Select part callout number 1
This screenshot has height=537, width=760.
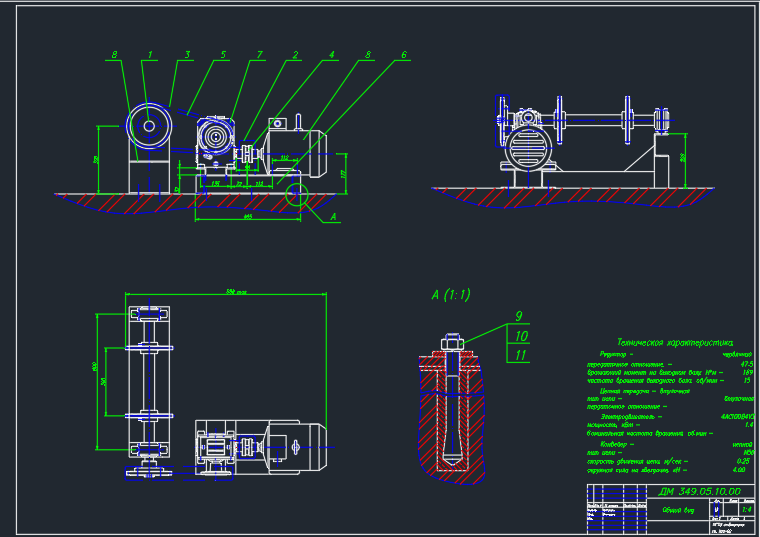(150, 54)
